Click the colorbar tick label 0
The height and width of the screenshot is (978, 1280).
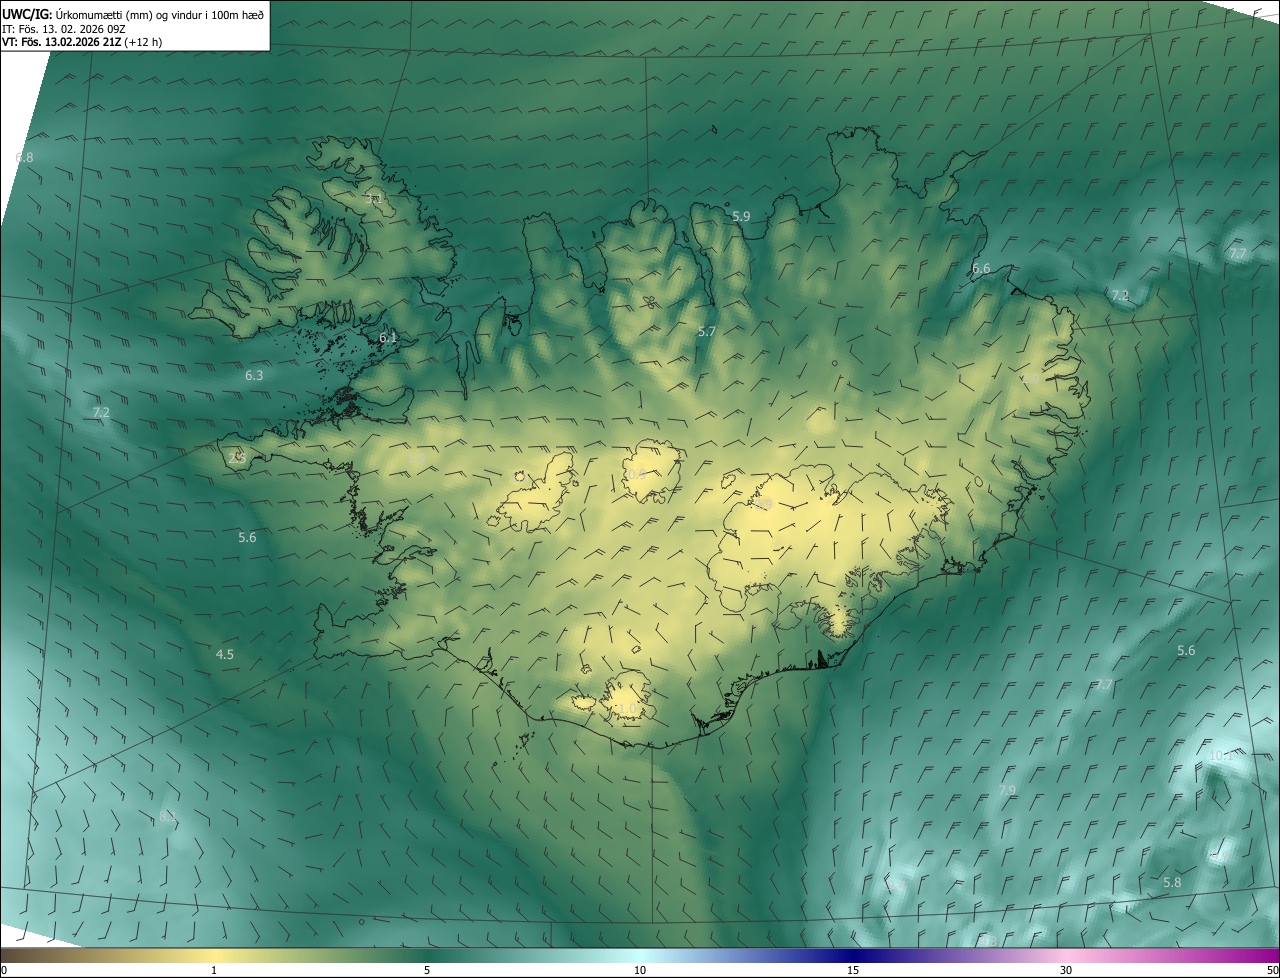[4, 970]
